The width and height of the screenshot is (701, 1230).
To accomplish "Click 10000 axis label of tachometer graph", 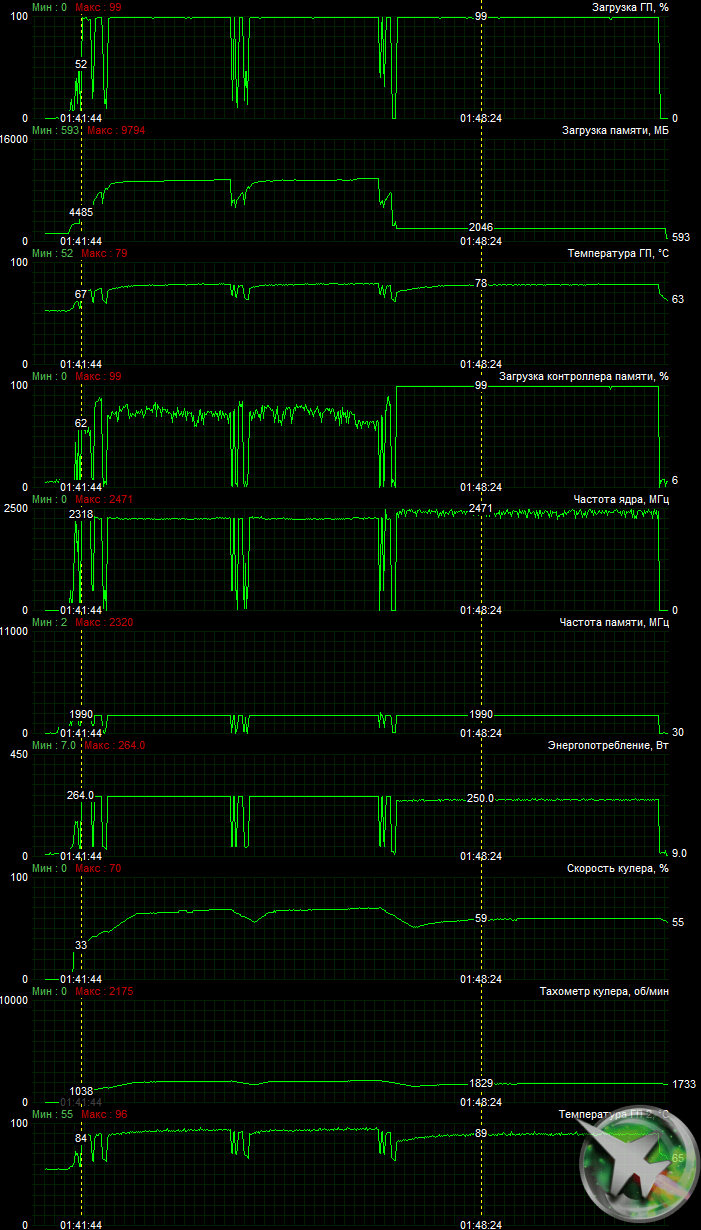I will (14, 1000).
